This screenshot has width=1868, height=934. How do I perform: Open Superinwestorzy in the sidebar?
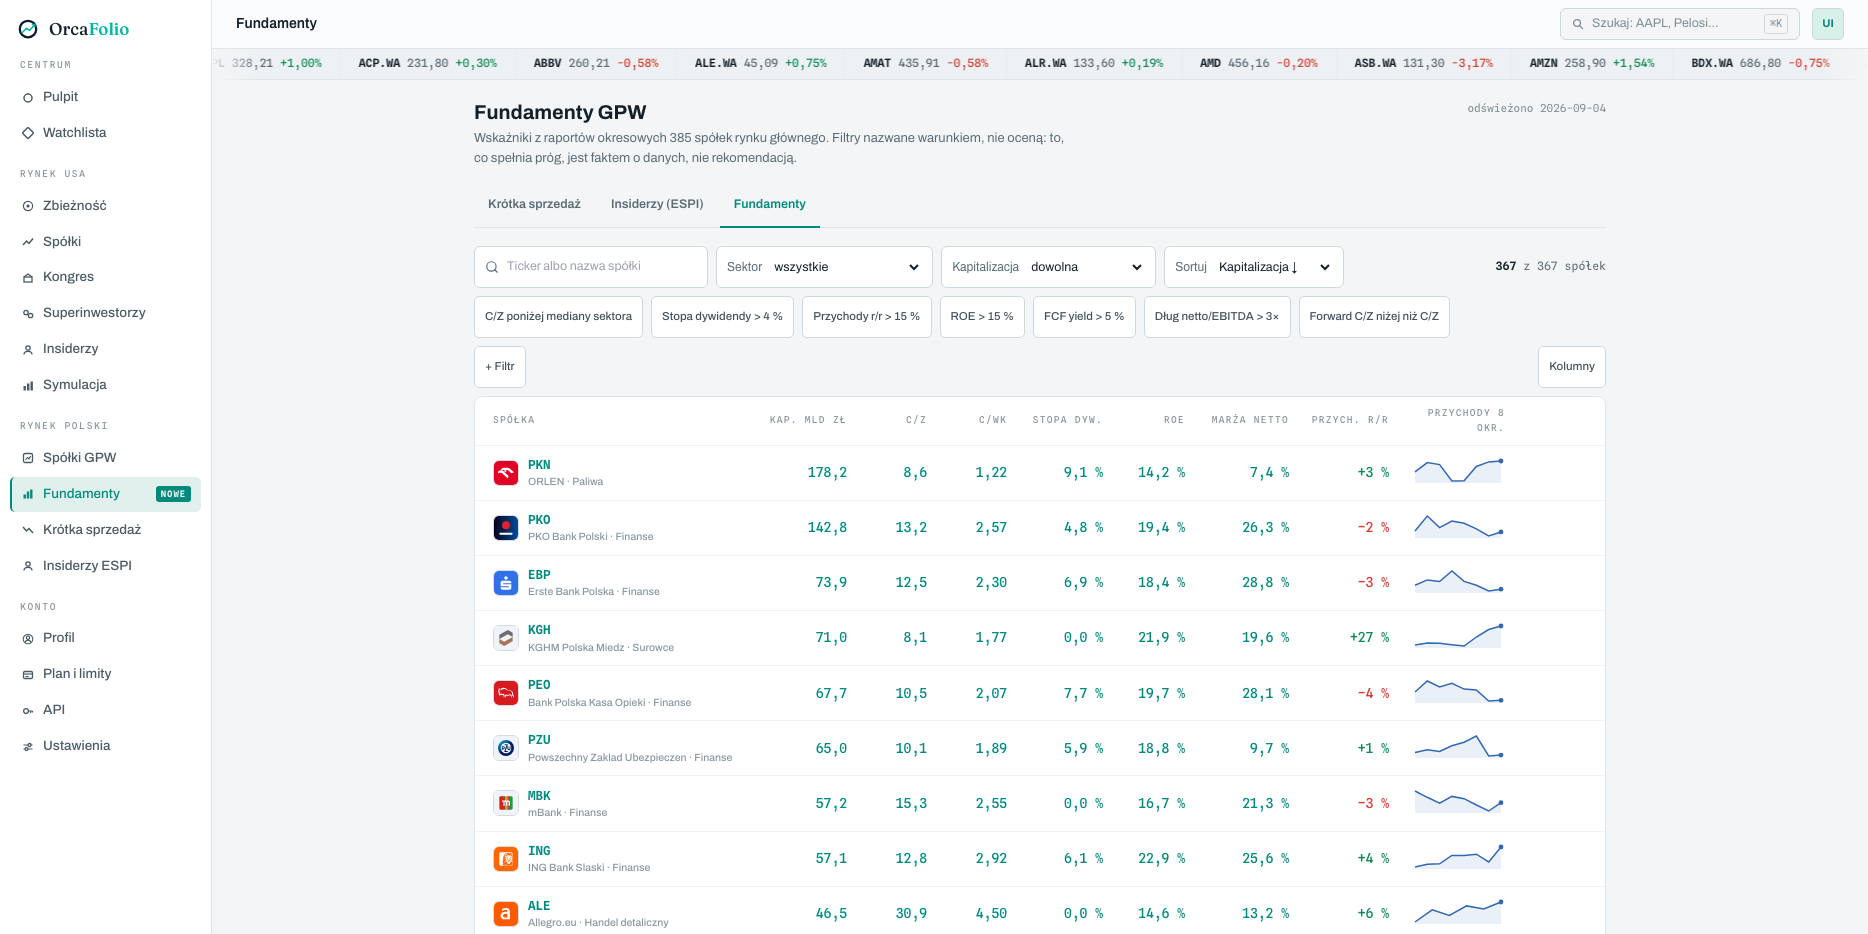pos(105,313)
